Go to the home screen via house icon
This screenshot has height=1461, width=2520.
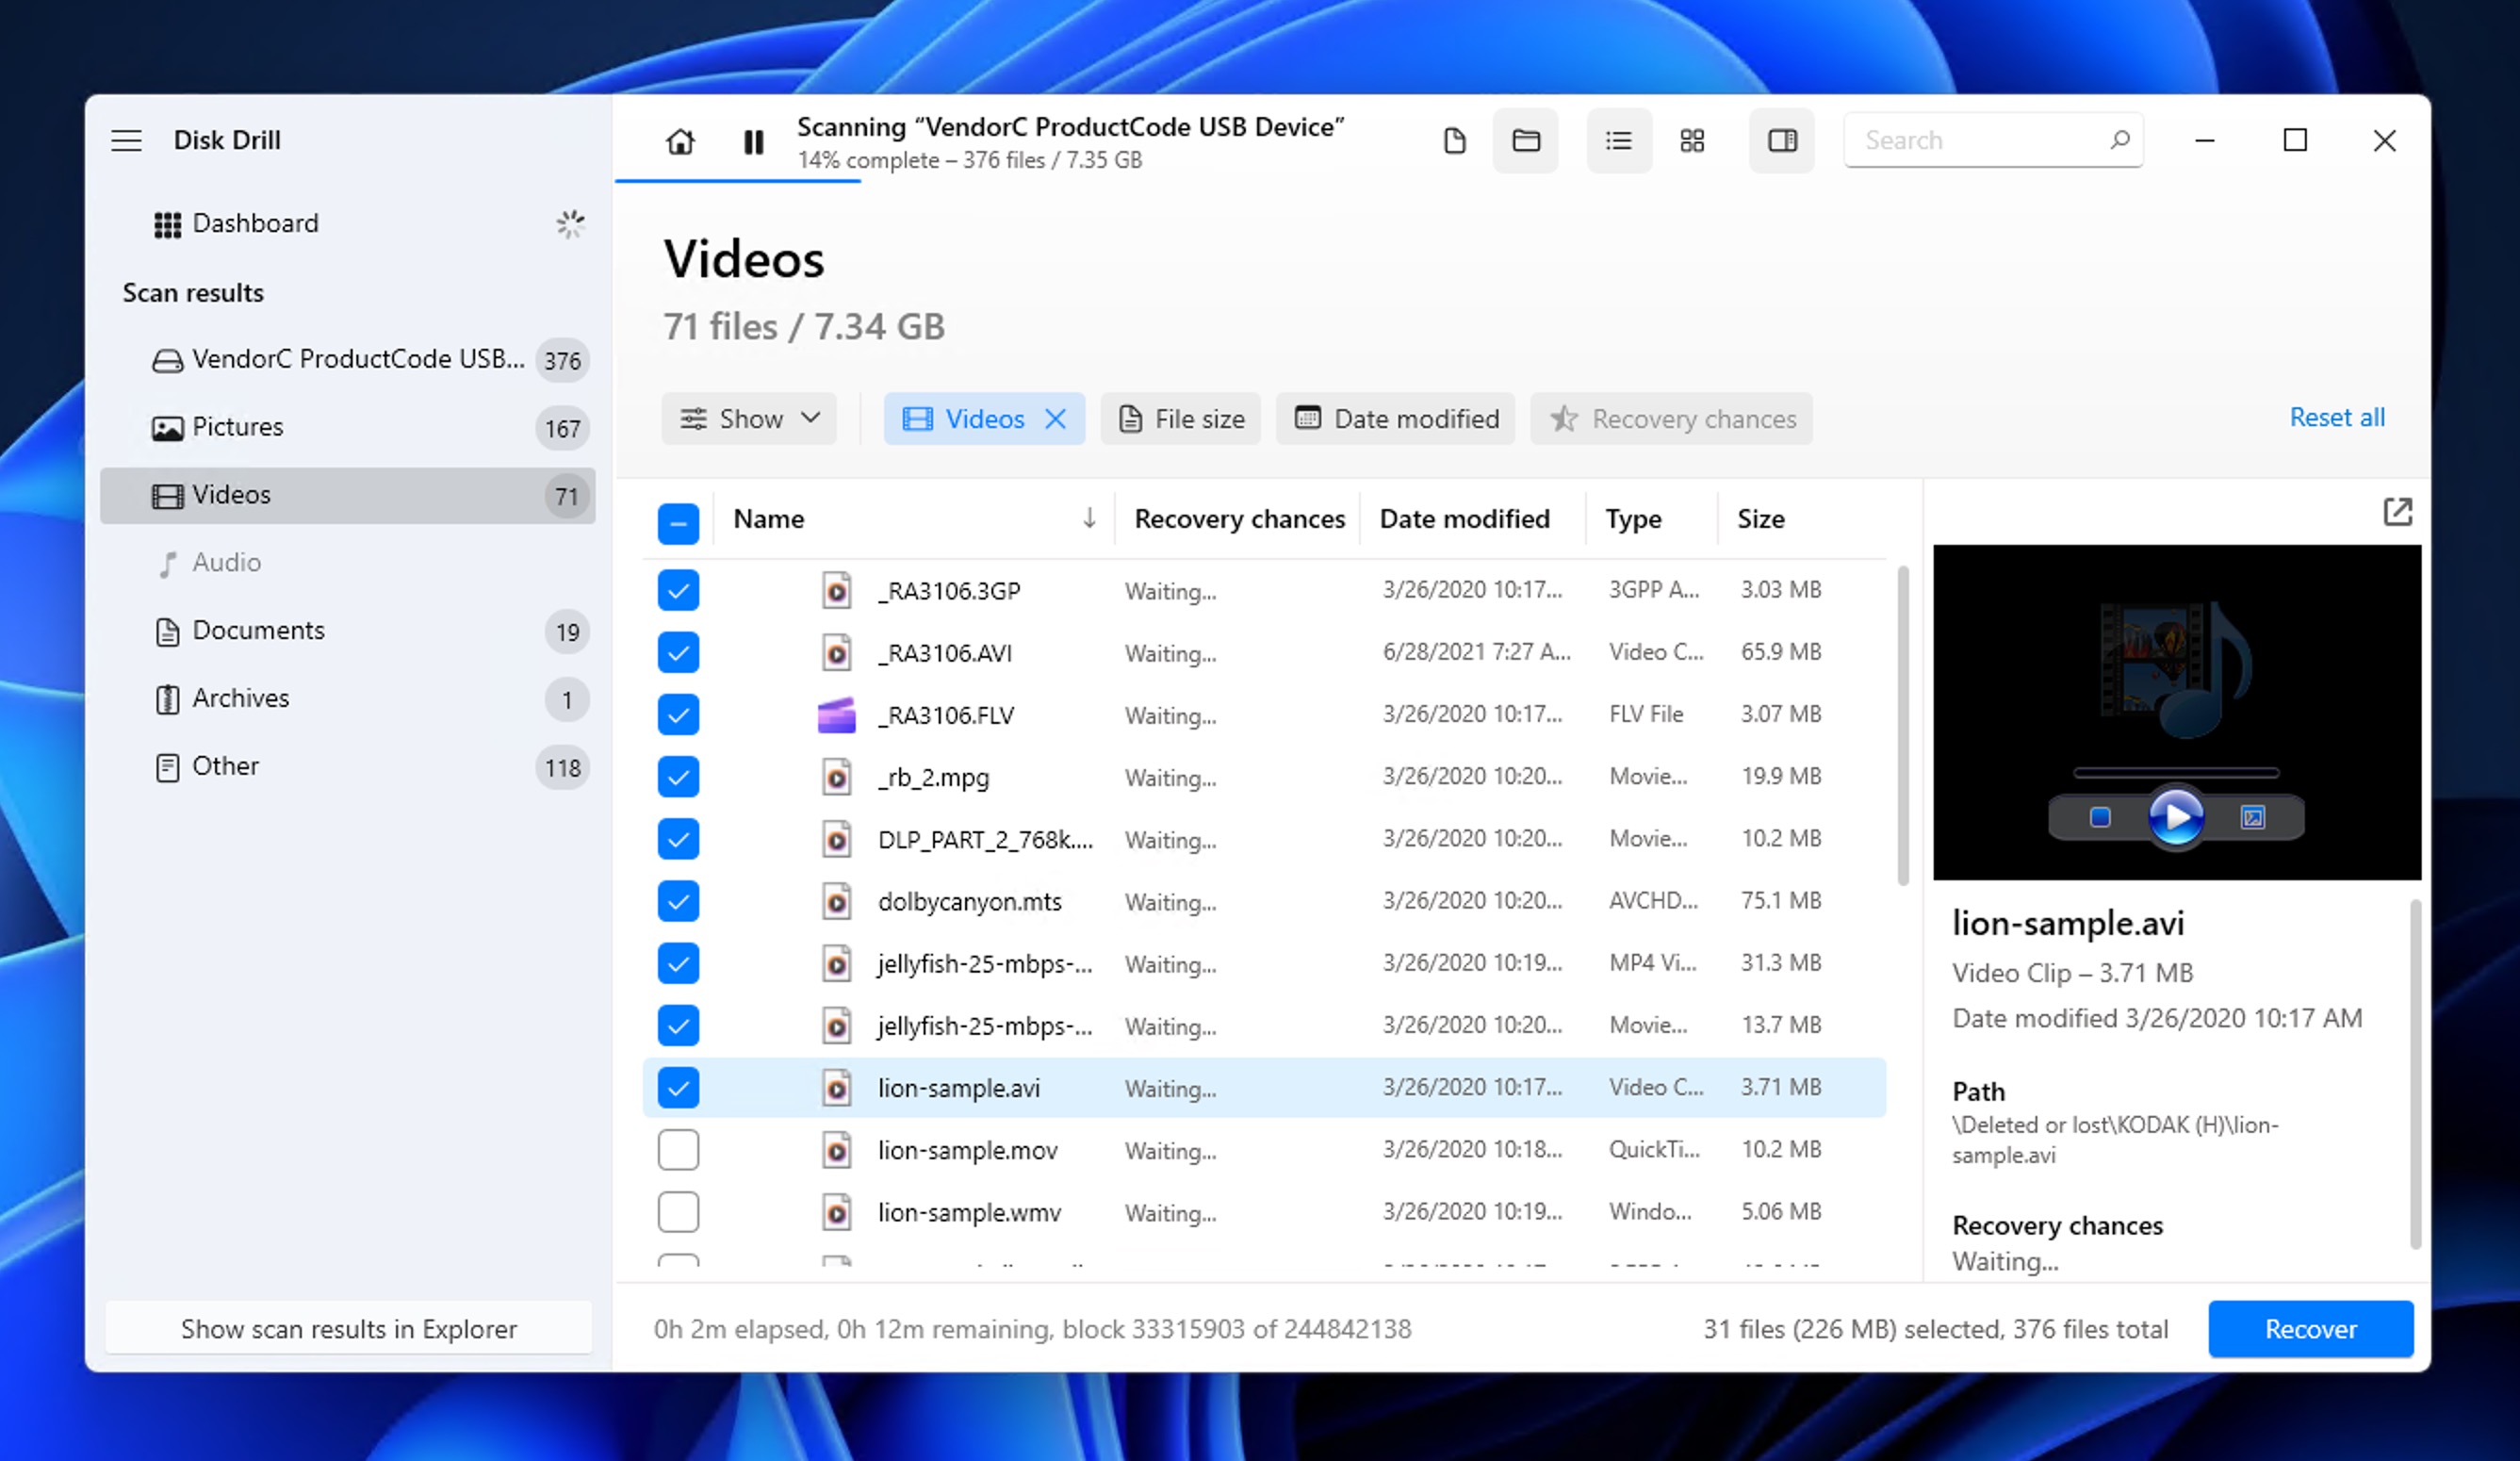[680, 141]
